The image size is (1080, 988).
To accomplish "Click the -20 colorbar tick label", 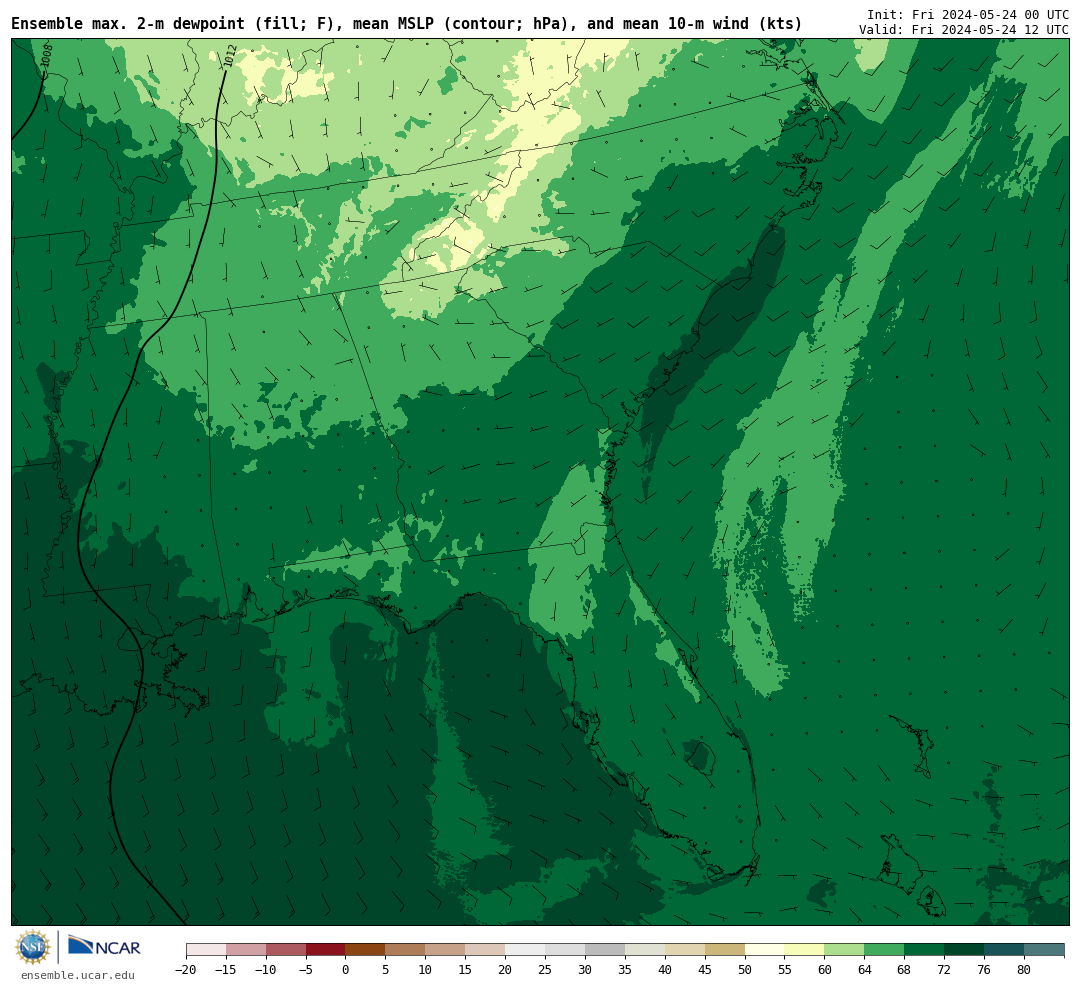I will [185, 970].
